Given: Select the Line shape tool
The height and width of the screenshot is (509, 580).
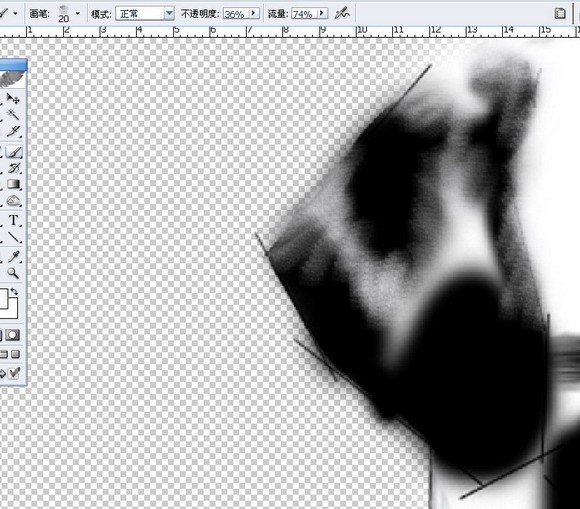Looking at the screenshot, I should pos(14,237).
